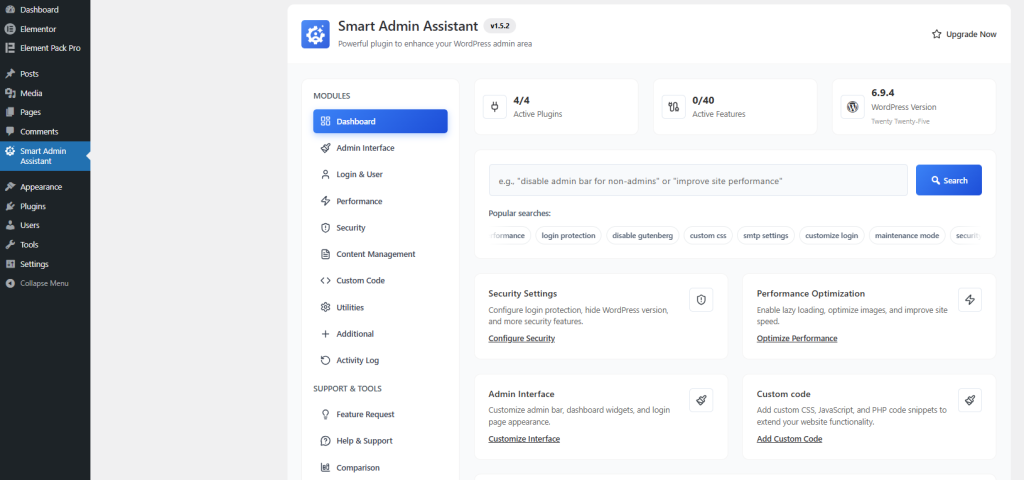This screenshot has height=480, width=1024.
Task: Click the Custom code card icon
Action: pyautogui.click(x=970, y=400)
